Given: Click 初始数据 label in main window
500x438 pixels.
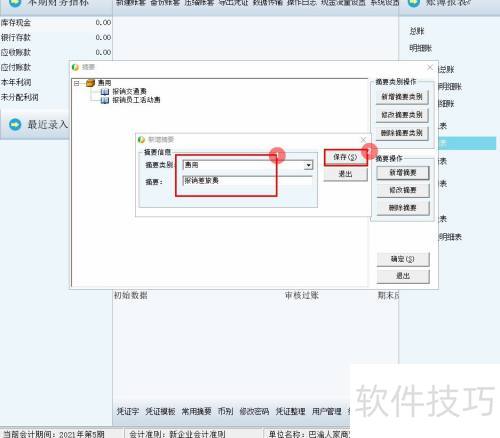Looking at the screenshot, I should point(131,295).
